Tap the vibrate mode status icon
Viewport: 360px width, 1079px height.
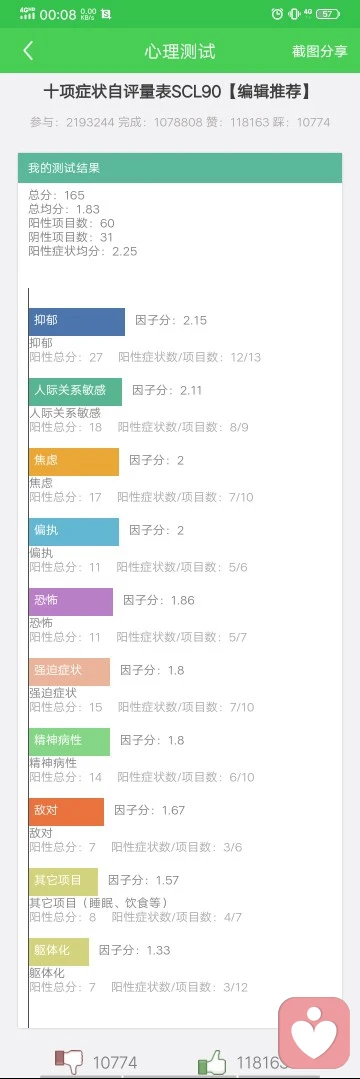294,13
